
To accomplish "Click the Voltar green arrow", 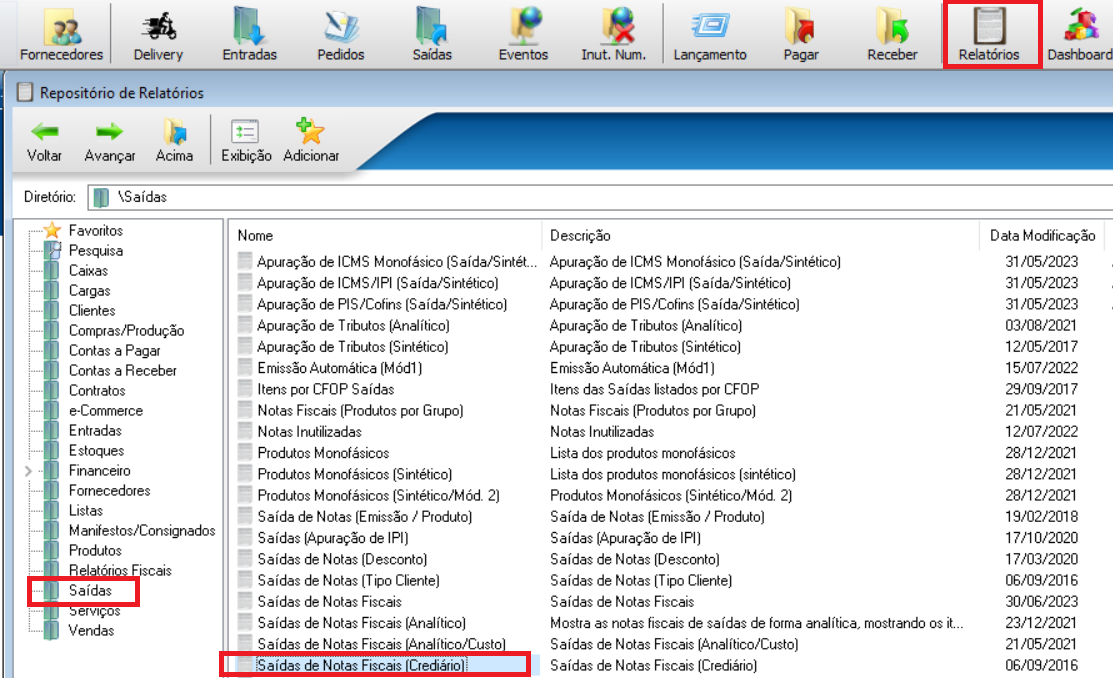I will [x=45, y=141].
